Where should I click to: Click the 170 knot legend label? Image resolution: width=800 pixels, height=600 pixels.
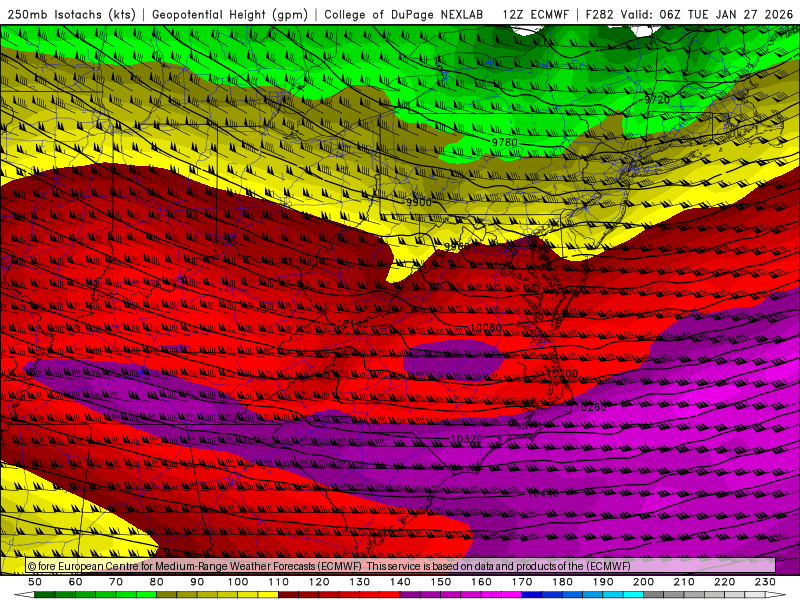tap(522, 582)
